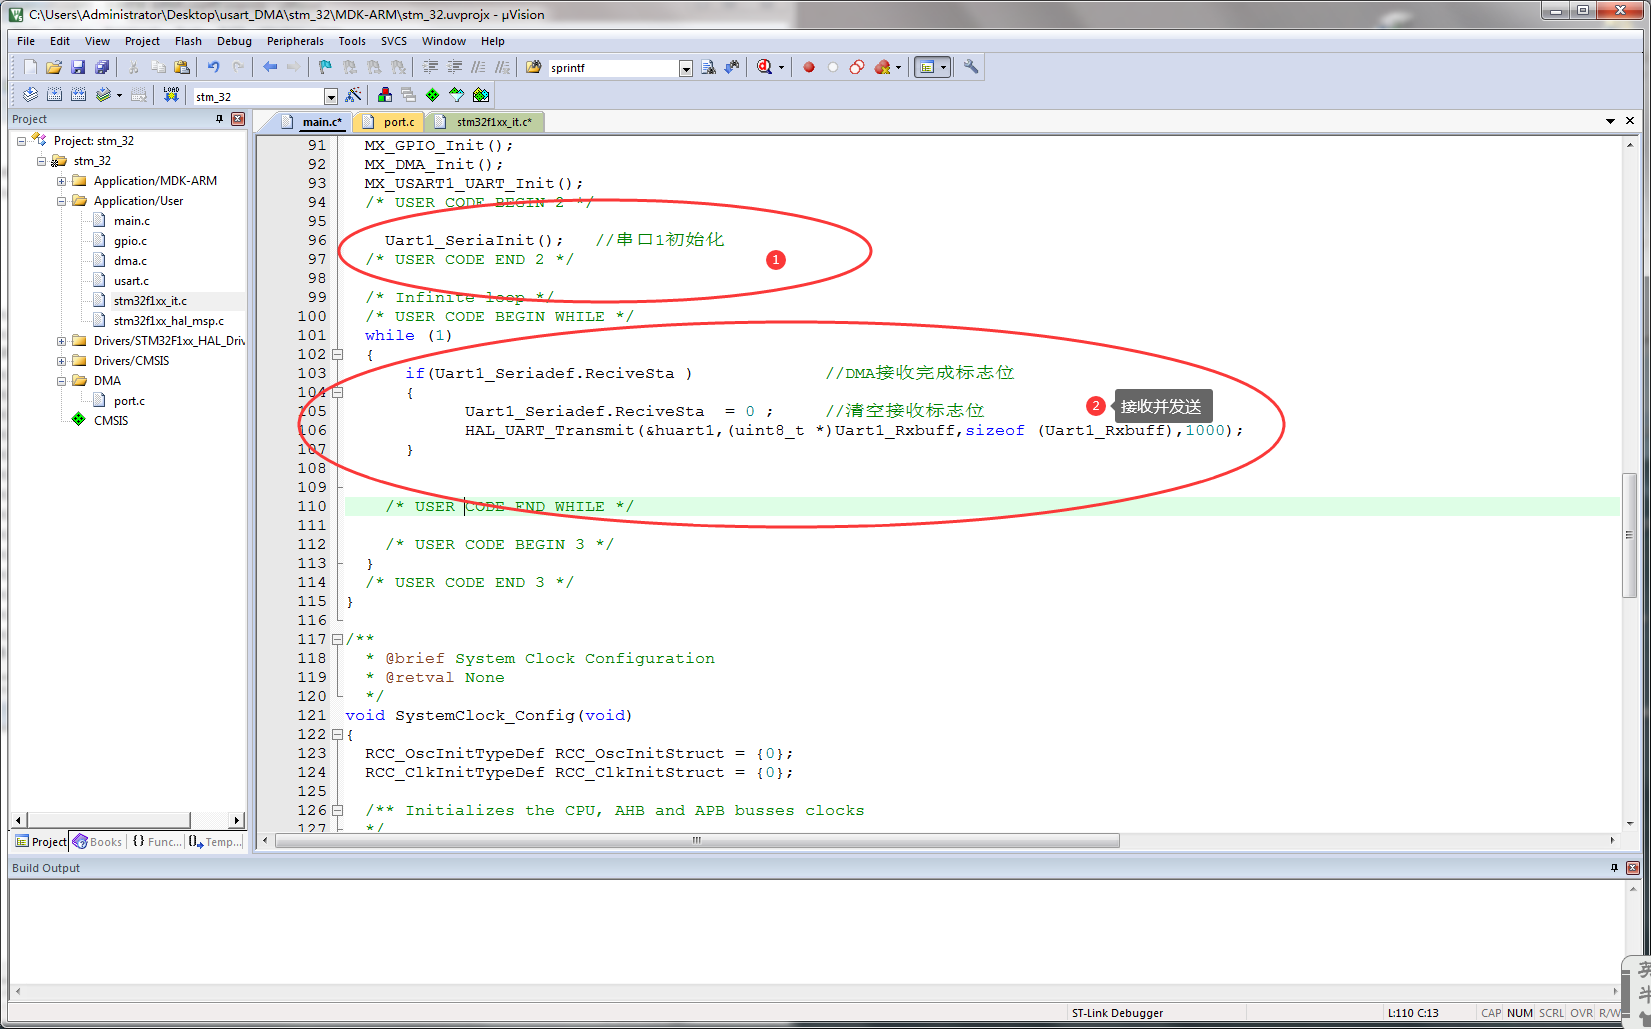Save the current file
The width and height of the screenshot is (1651, 1029).
click(78, 67)
